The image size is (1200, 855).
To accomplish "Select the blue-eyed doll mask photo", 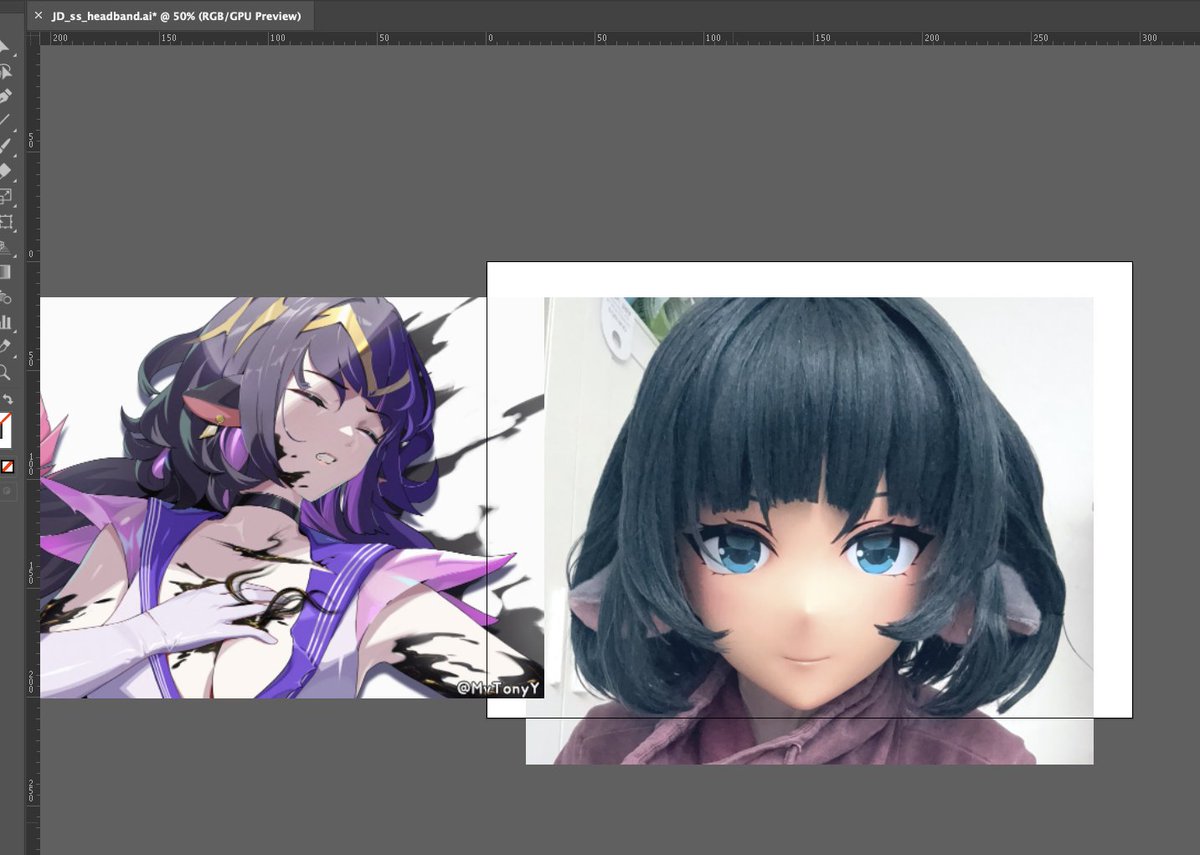I will pos(810,530).
